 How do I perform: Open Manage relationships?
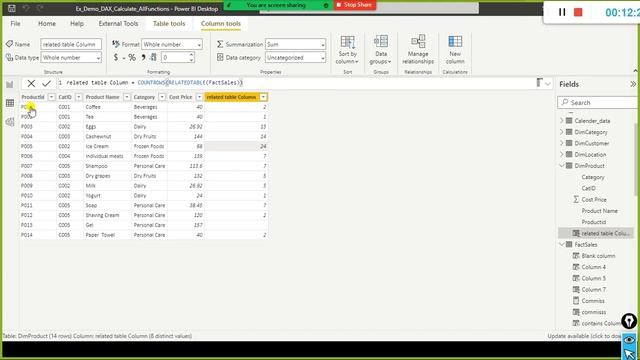click(418, 50)
